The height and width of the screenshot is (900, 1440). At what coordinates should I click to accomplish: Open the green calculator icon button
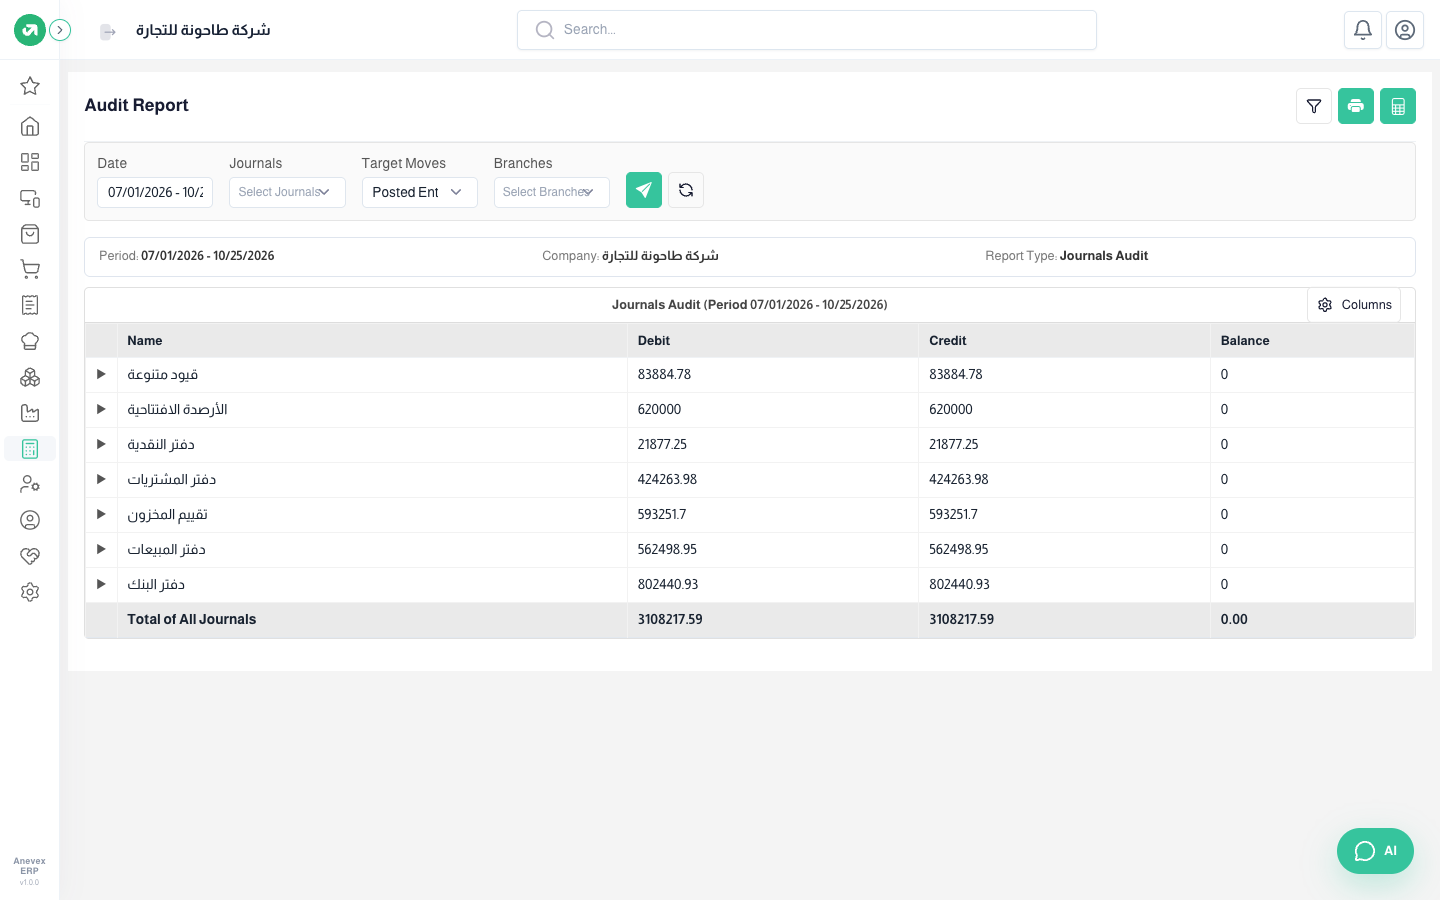pos(1398,106)
